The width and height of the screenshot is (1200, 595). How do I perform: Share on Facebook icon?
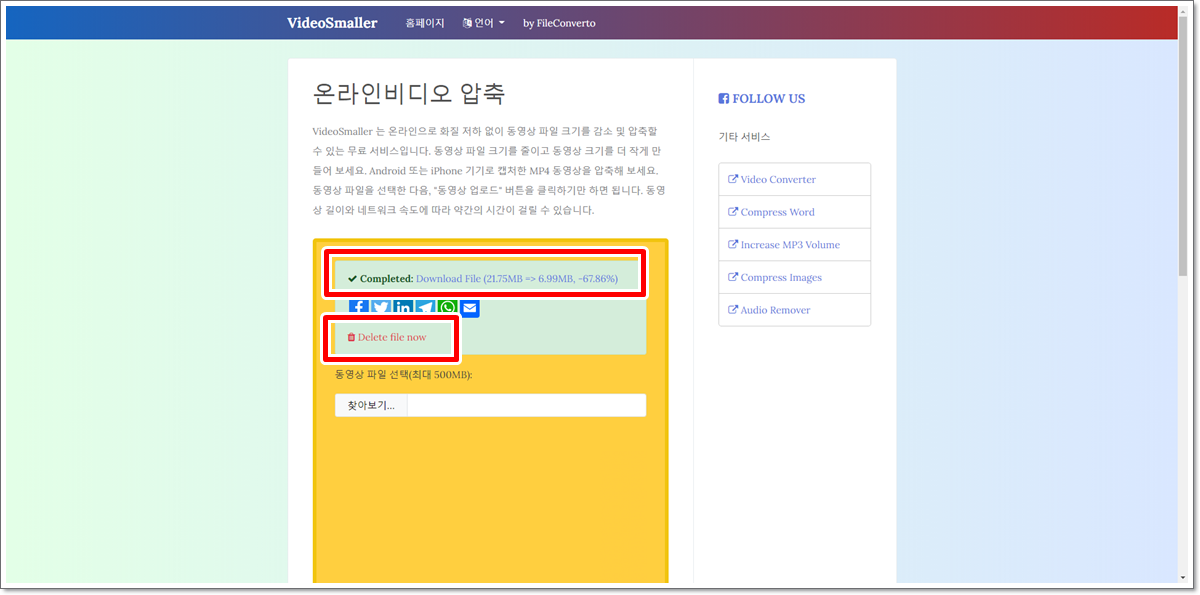(x=359, y=308)
